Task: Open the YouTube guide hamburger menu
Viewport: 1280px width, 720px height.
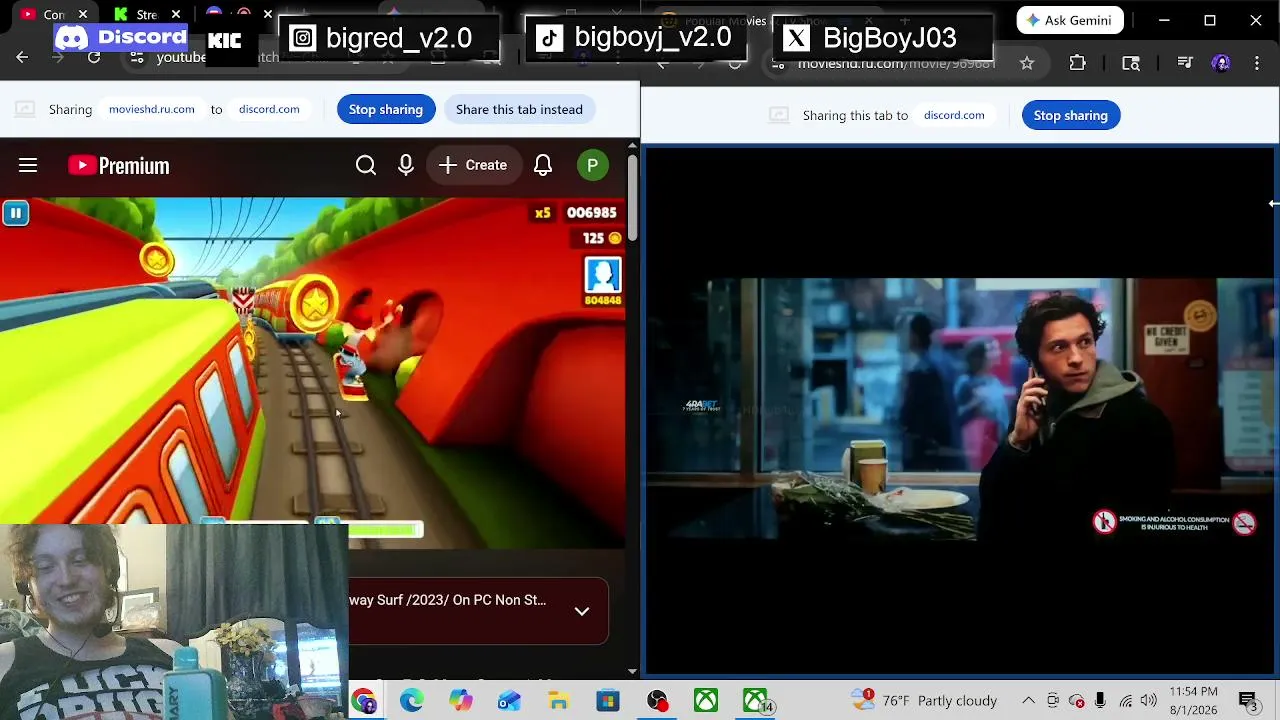Action: 28,165
